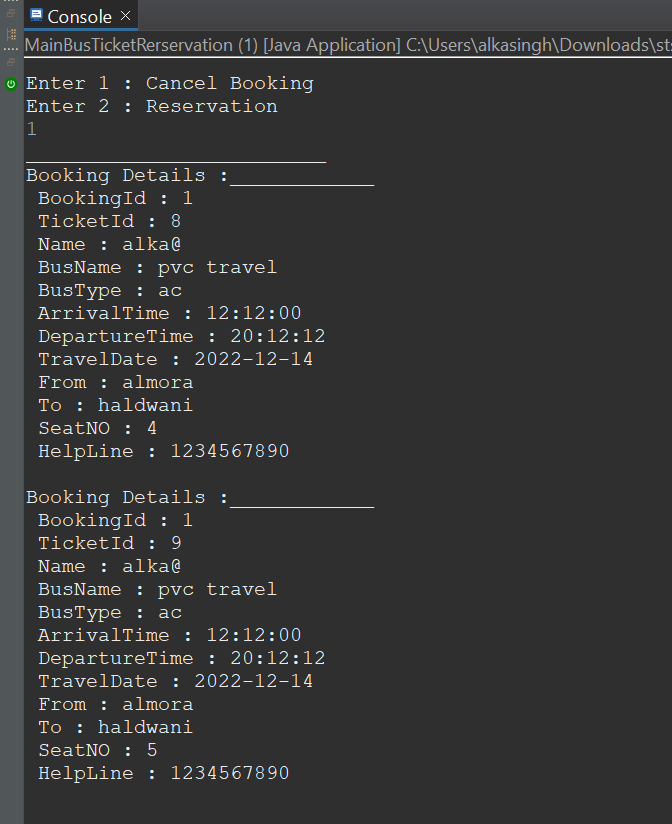Viewport: 672px width, 824px height.
Task: Click the BusName : pvc travel line
Action: pyautogui.click(x=155, y=266)
